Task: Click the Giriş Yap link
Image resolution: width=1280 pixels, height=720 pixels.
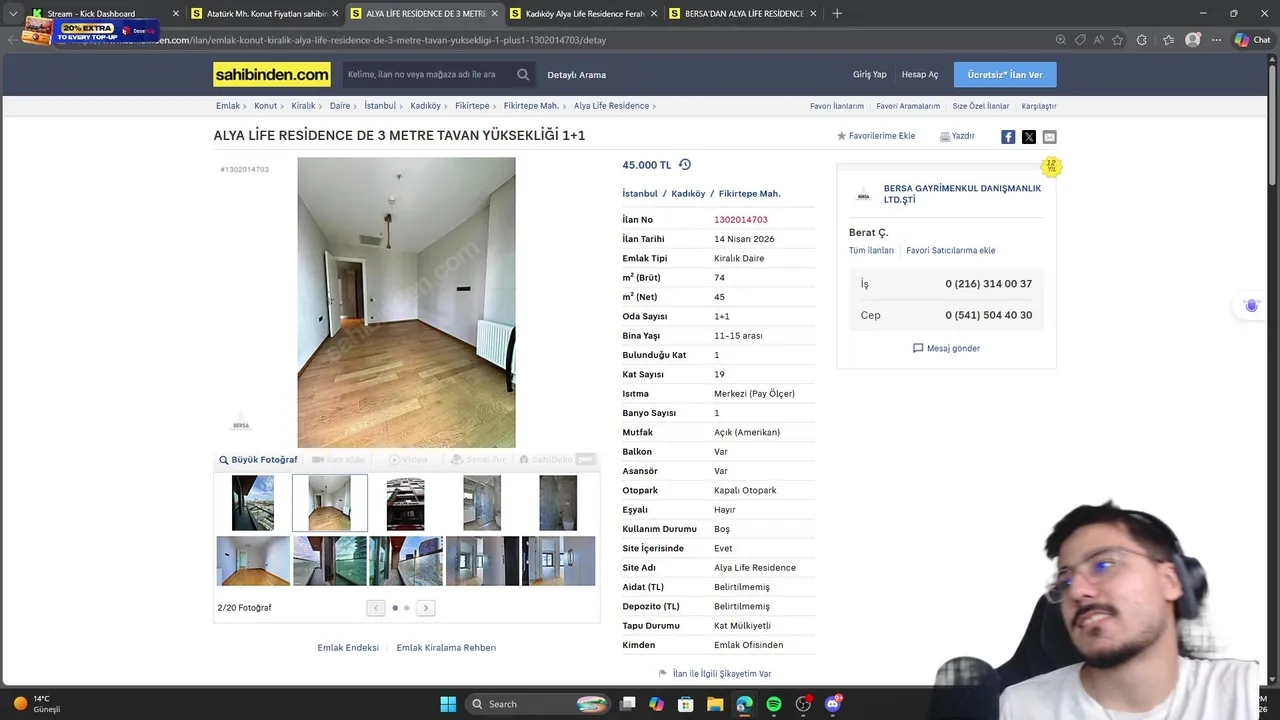Action: (x=870, y=75)
